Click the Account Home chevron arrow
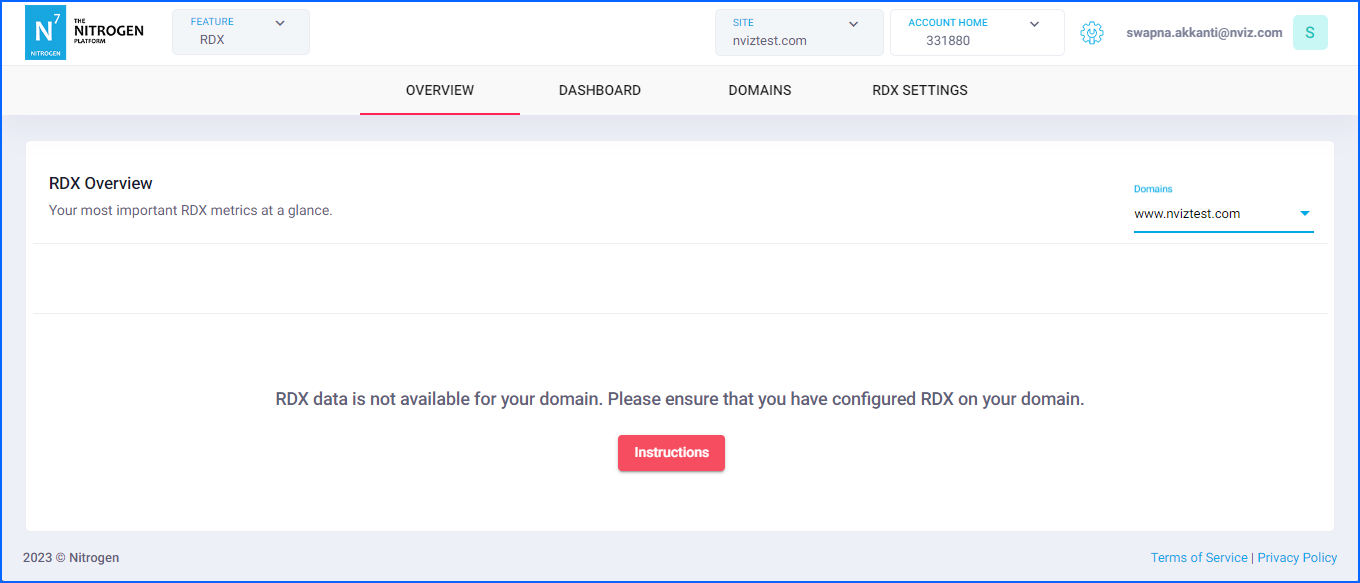Screen dimensions: 1360x583 [1034, 24]
